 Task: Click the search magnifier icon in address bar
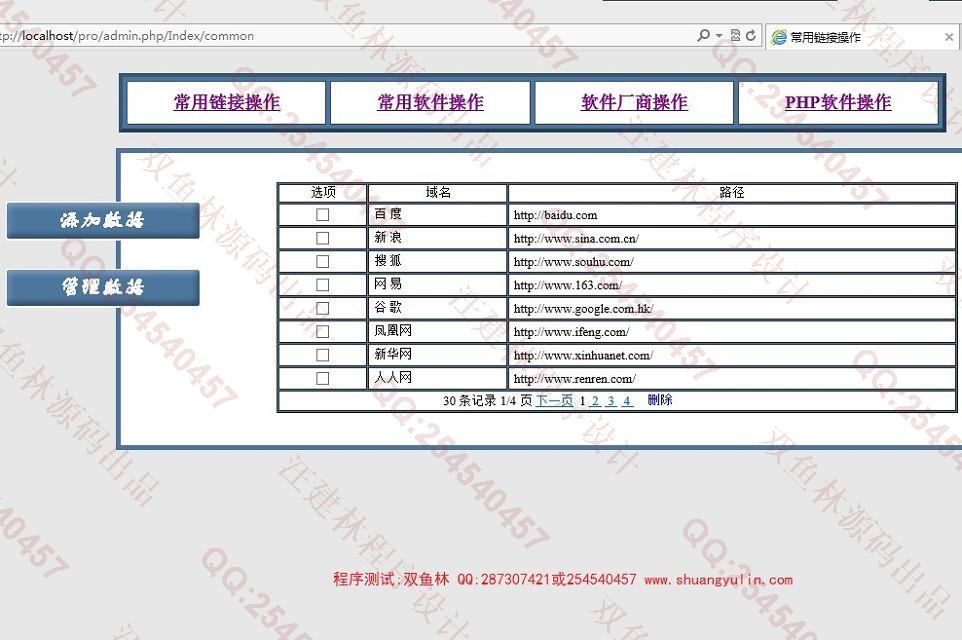point(704,36)
